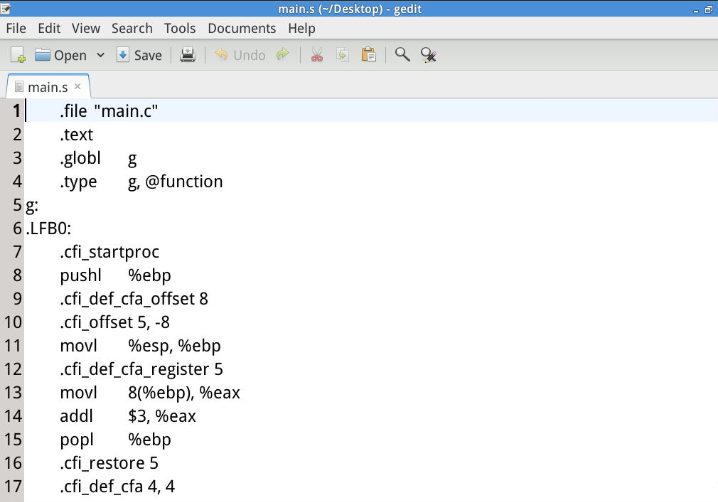This screenshot has height=502, width=718.
Task: Click the '.file "main.c"' line
Action: 109,111
